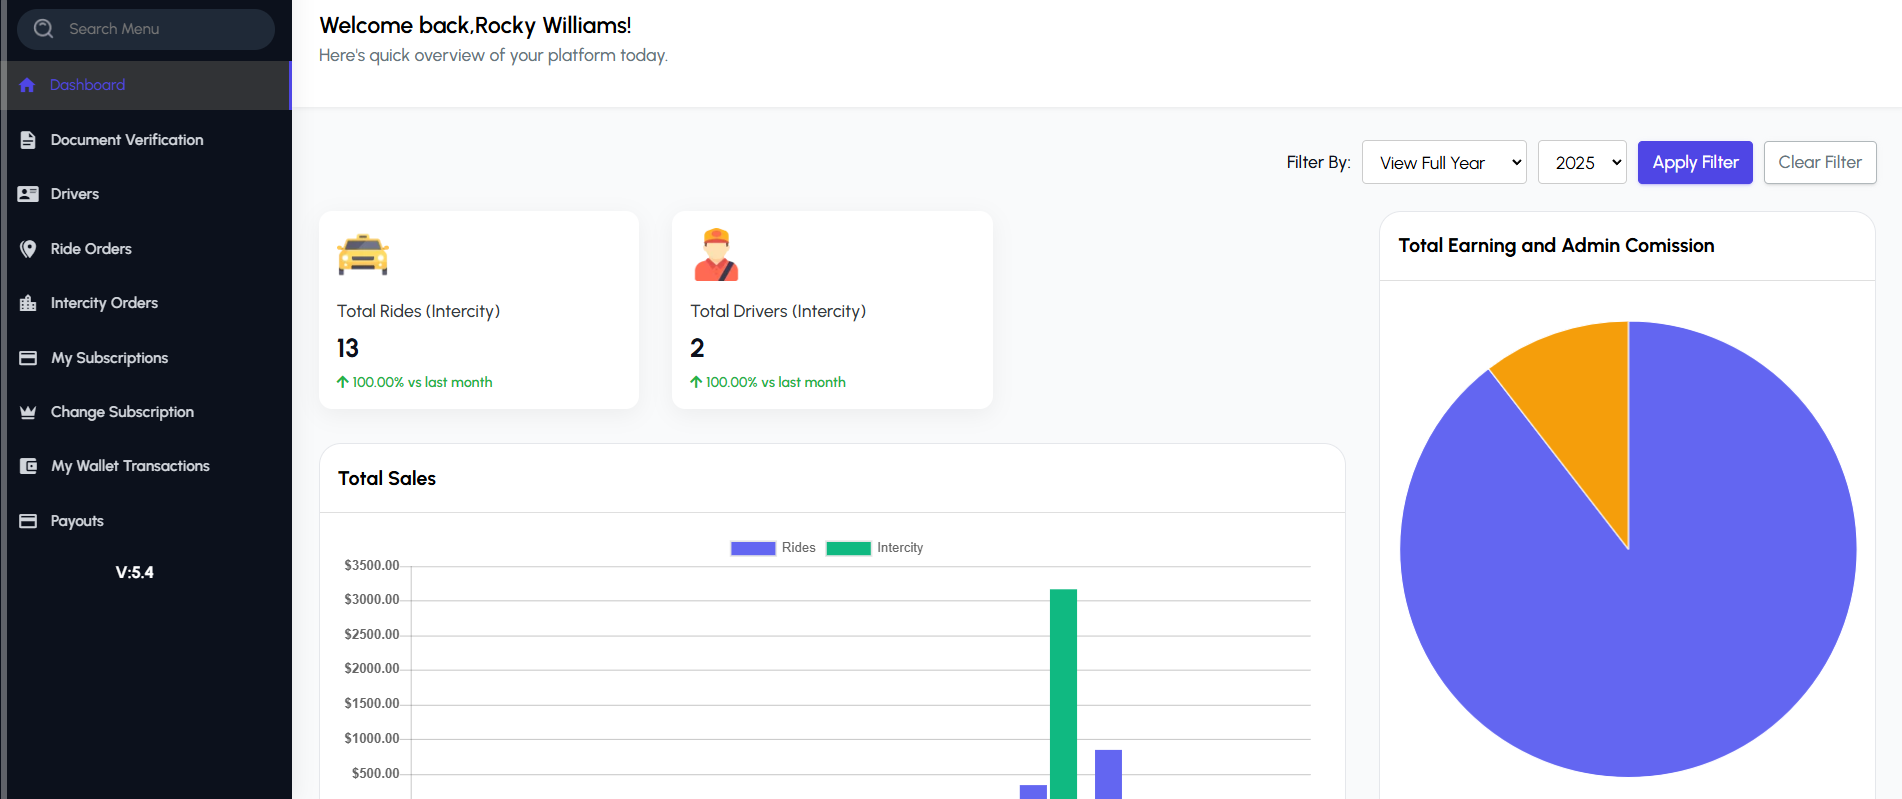The height and width of the screenshot is (799, 1902).
Task: Open Intercity Orders from the sidebar
Action: tap(104, 303)
